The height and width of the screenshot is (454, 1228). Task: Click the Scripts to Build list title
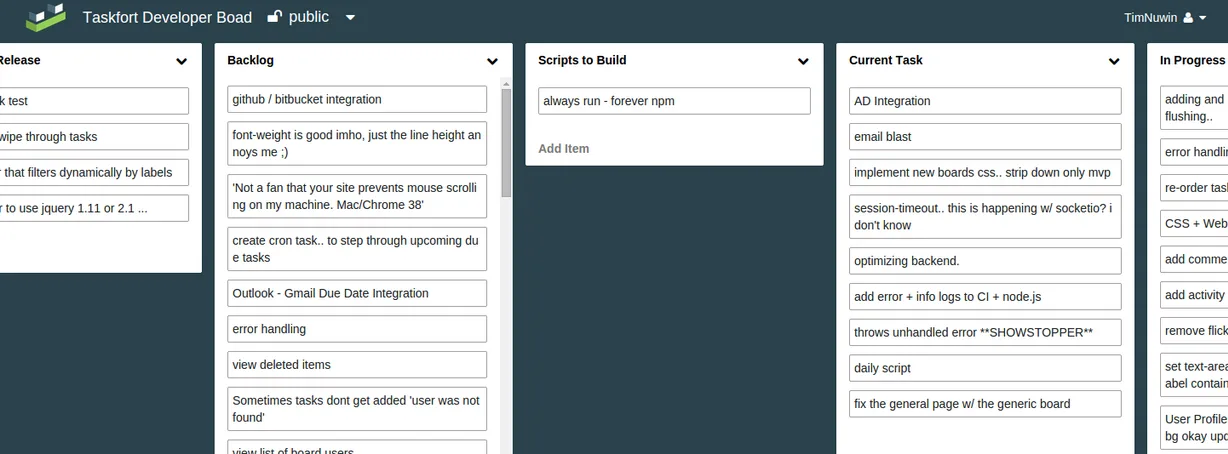click(x=582, y=60)
